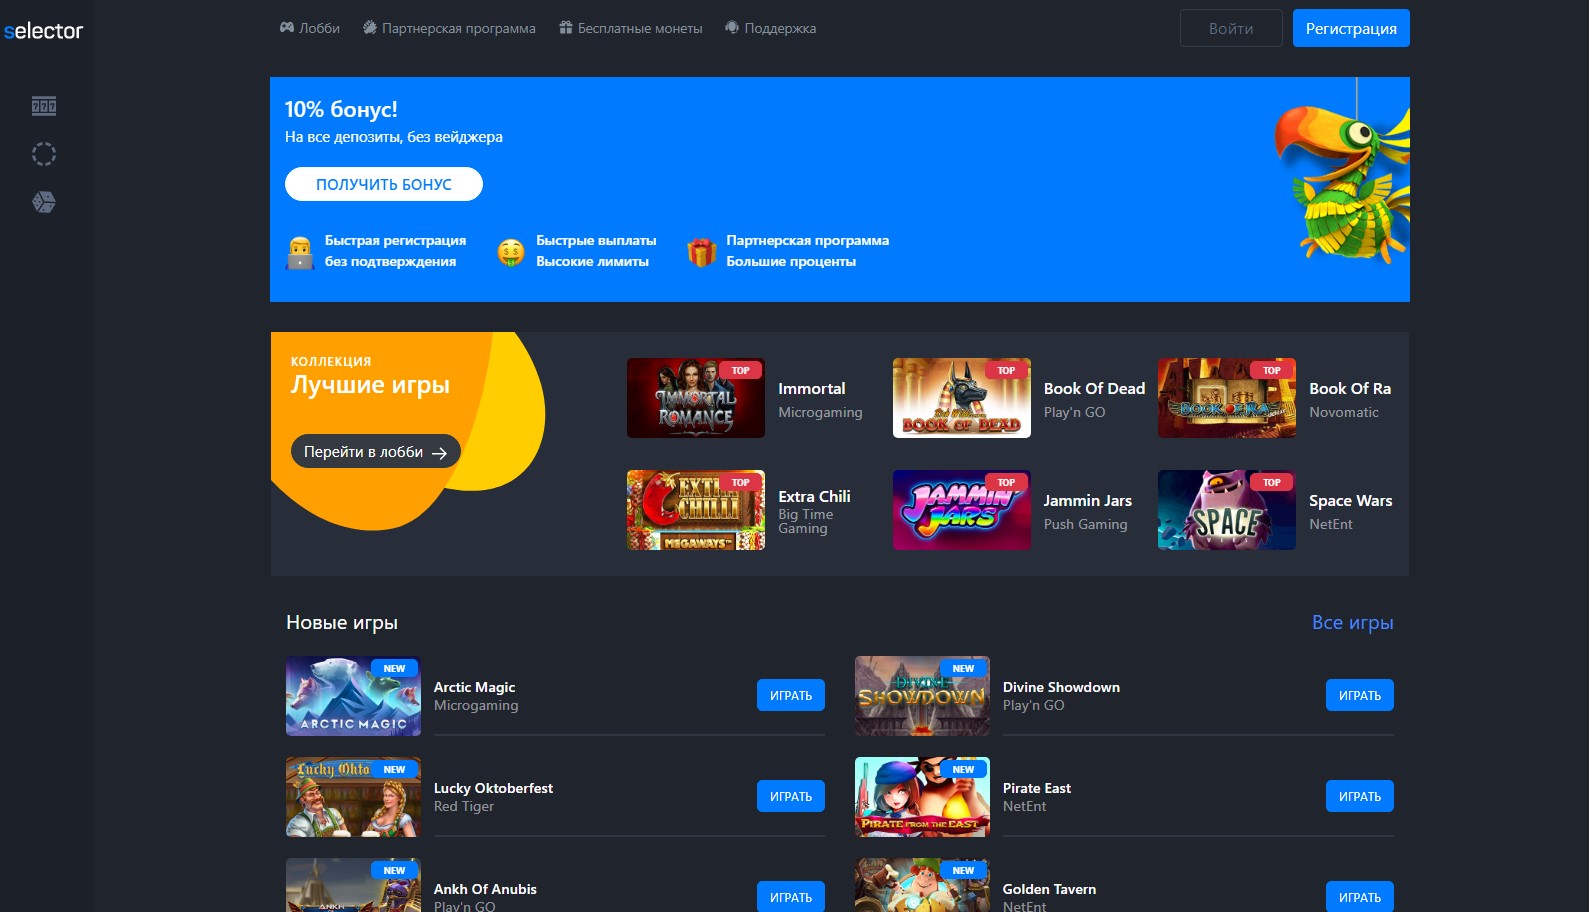Play Pirate East with ИГРАТЬ button

click(1360, 796)
